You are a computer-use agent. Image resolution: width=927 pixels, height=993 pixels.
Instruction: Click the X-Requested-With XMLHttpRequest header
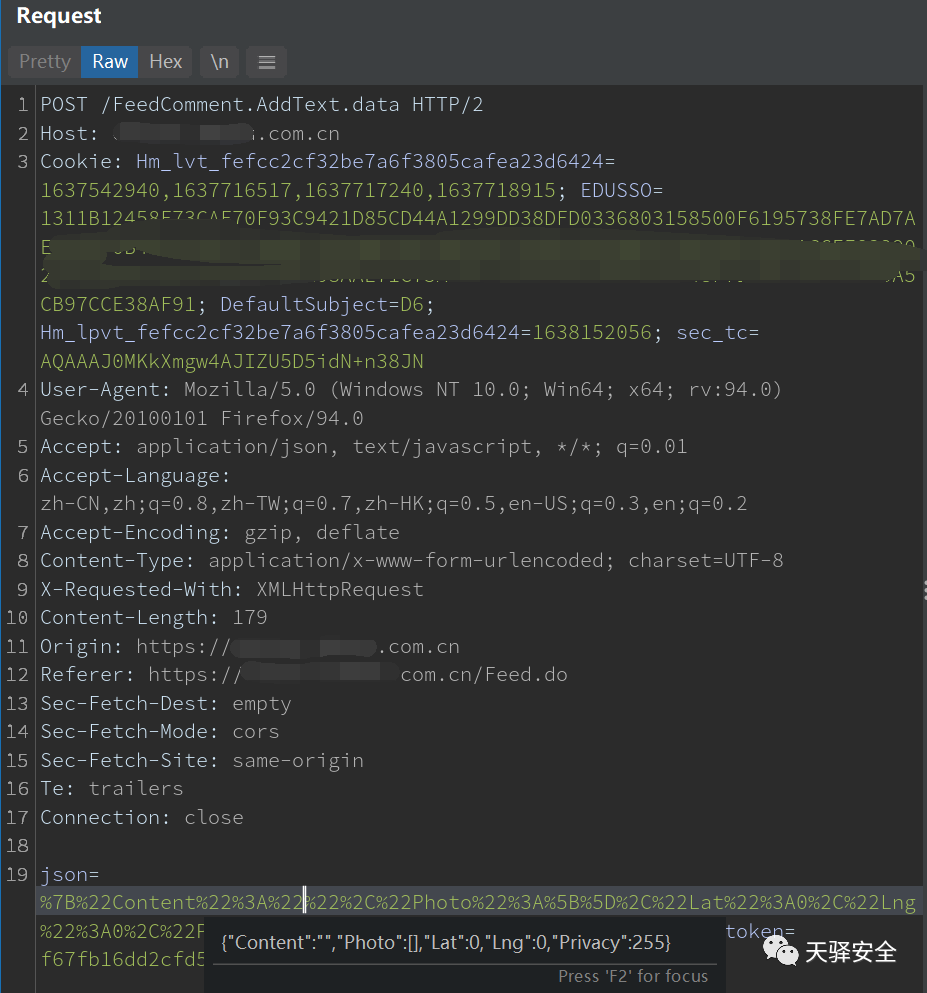[x=231, y=590]
